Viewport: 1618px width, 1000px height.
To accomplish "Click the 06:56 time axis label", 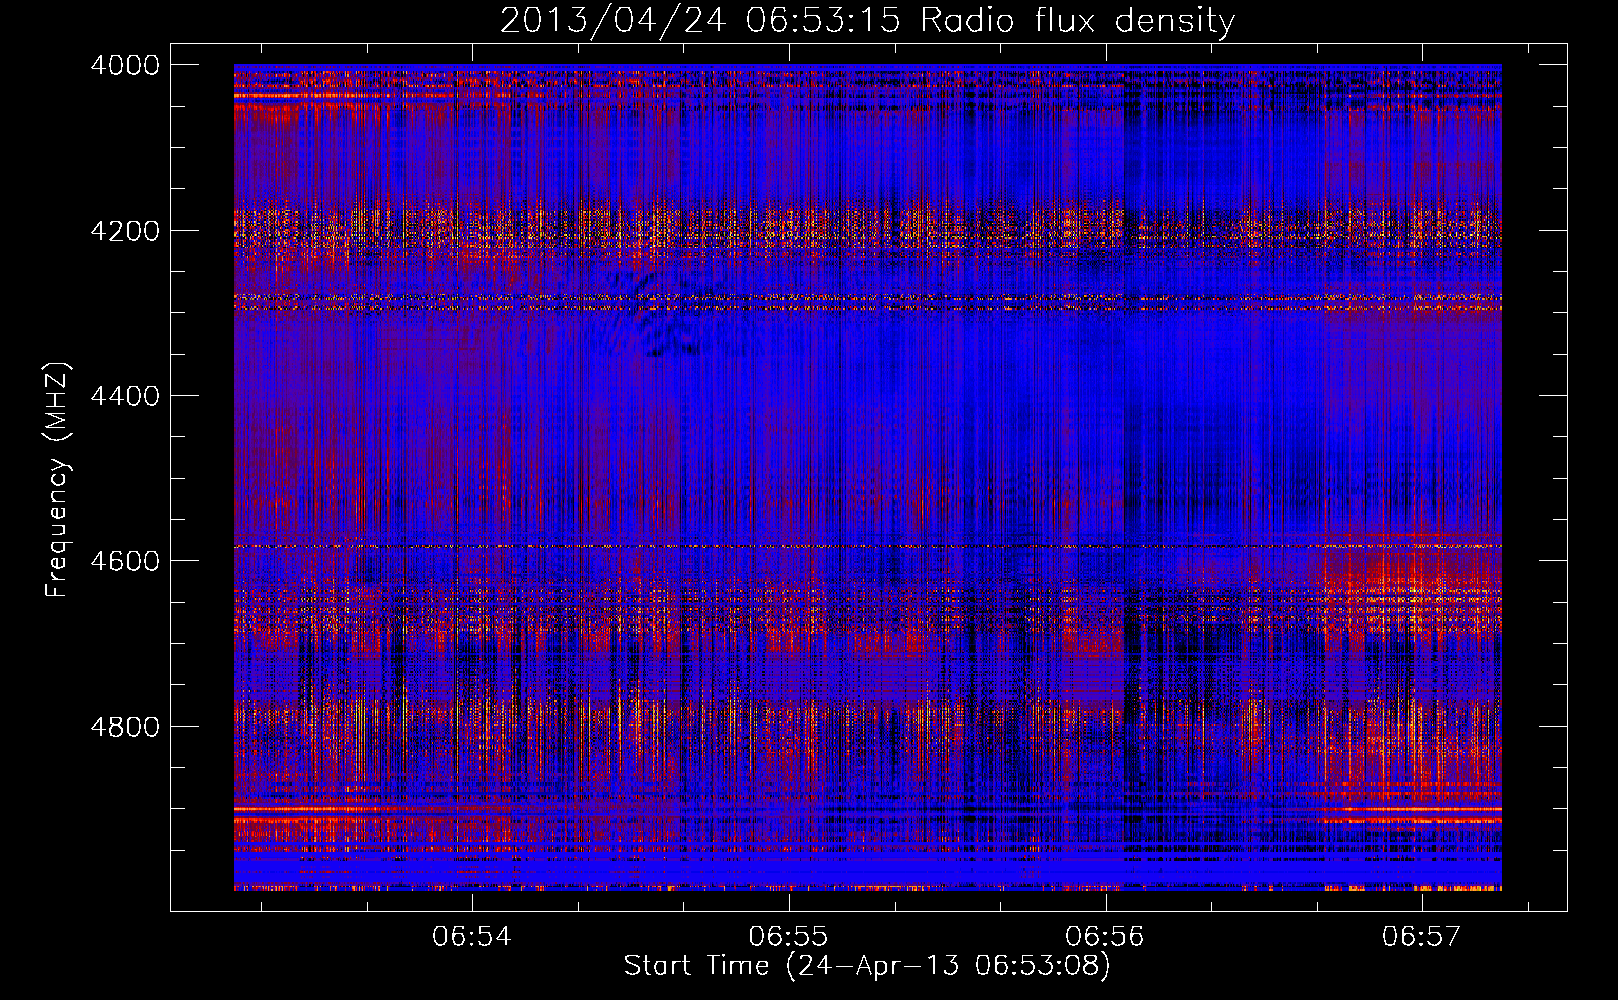I will (1105, 937).
